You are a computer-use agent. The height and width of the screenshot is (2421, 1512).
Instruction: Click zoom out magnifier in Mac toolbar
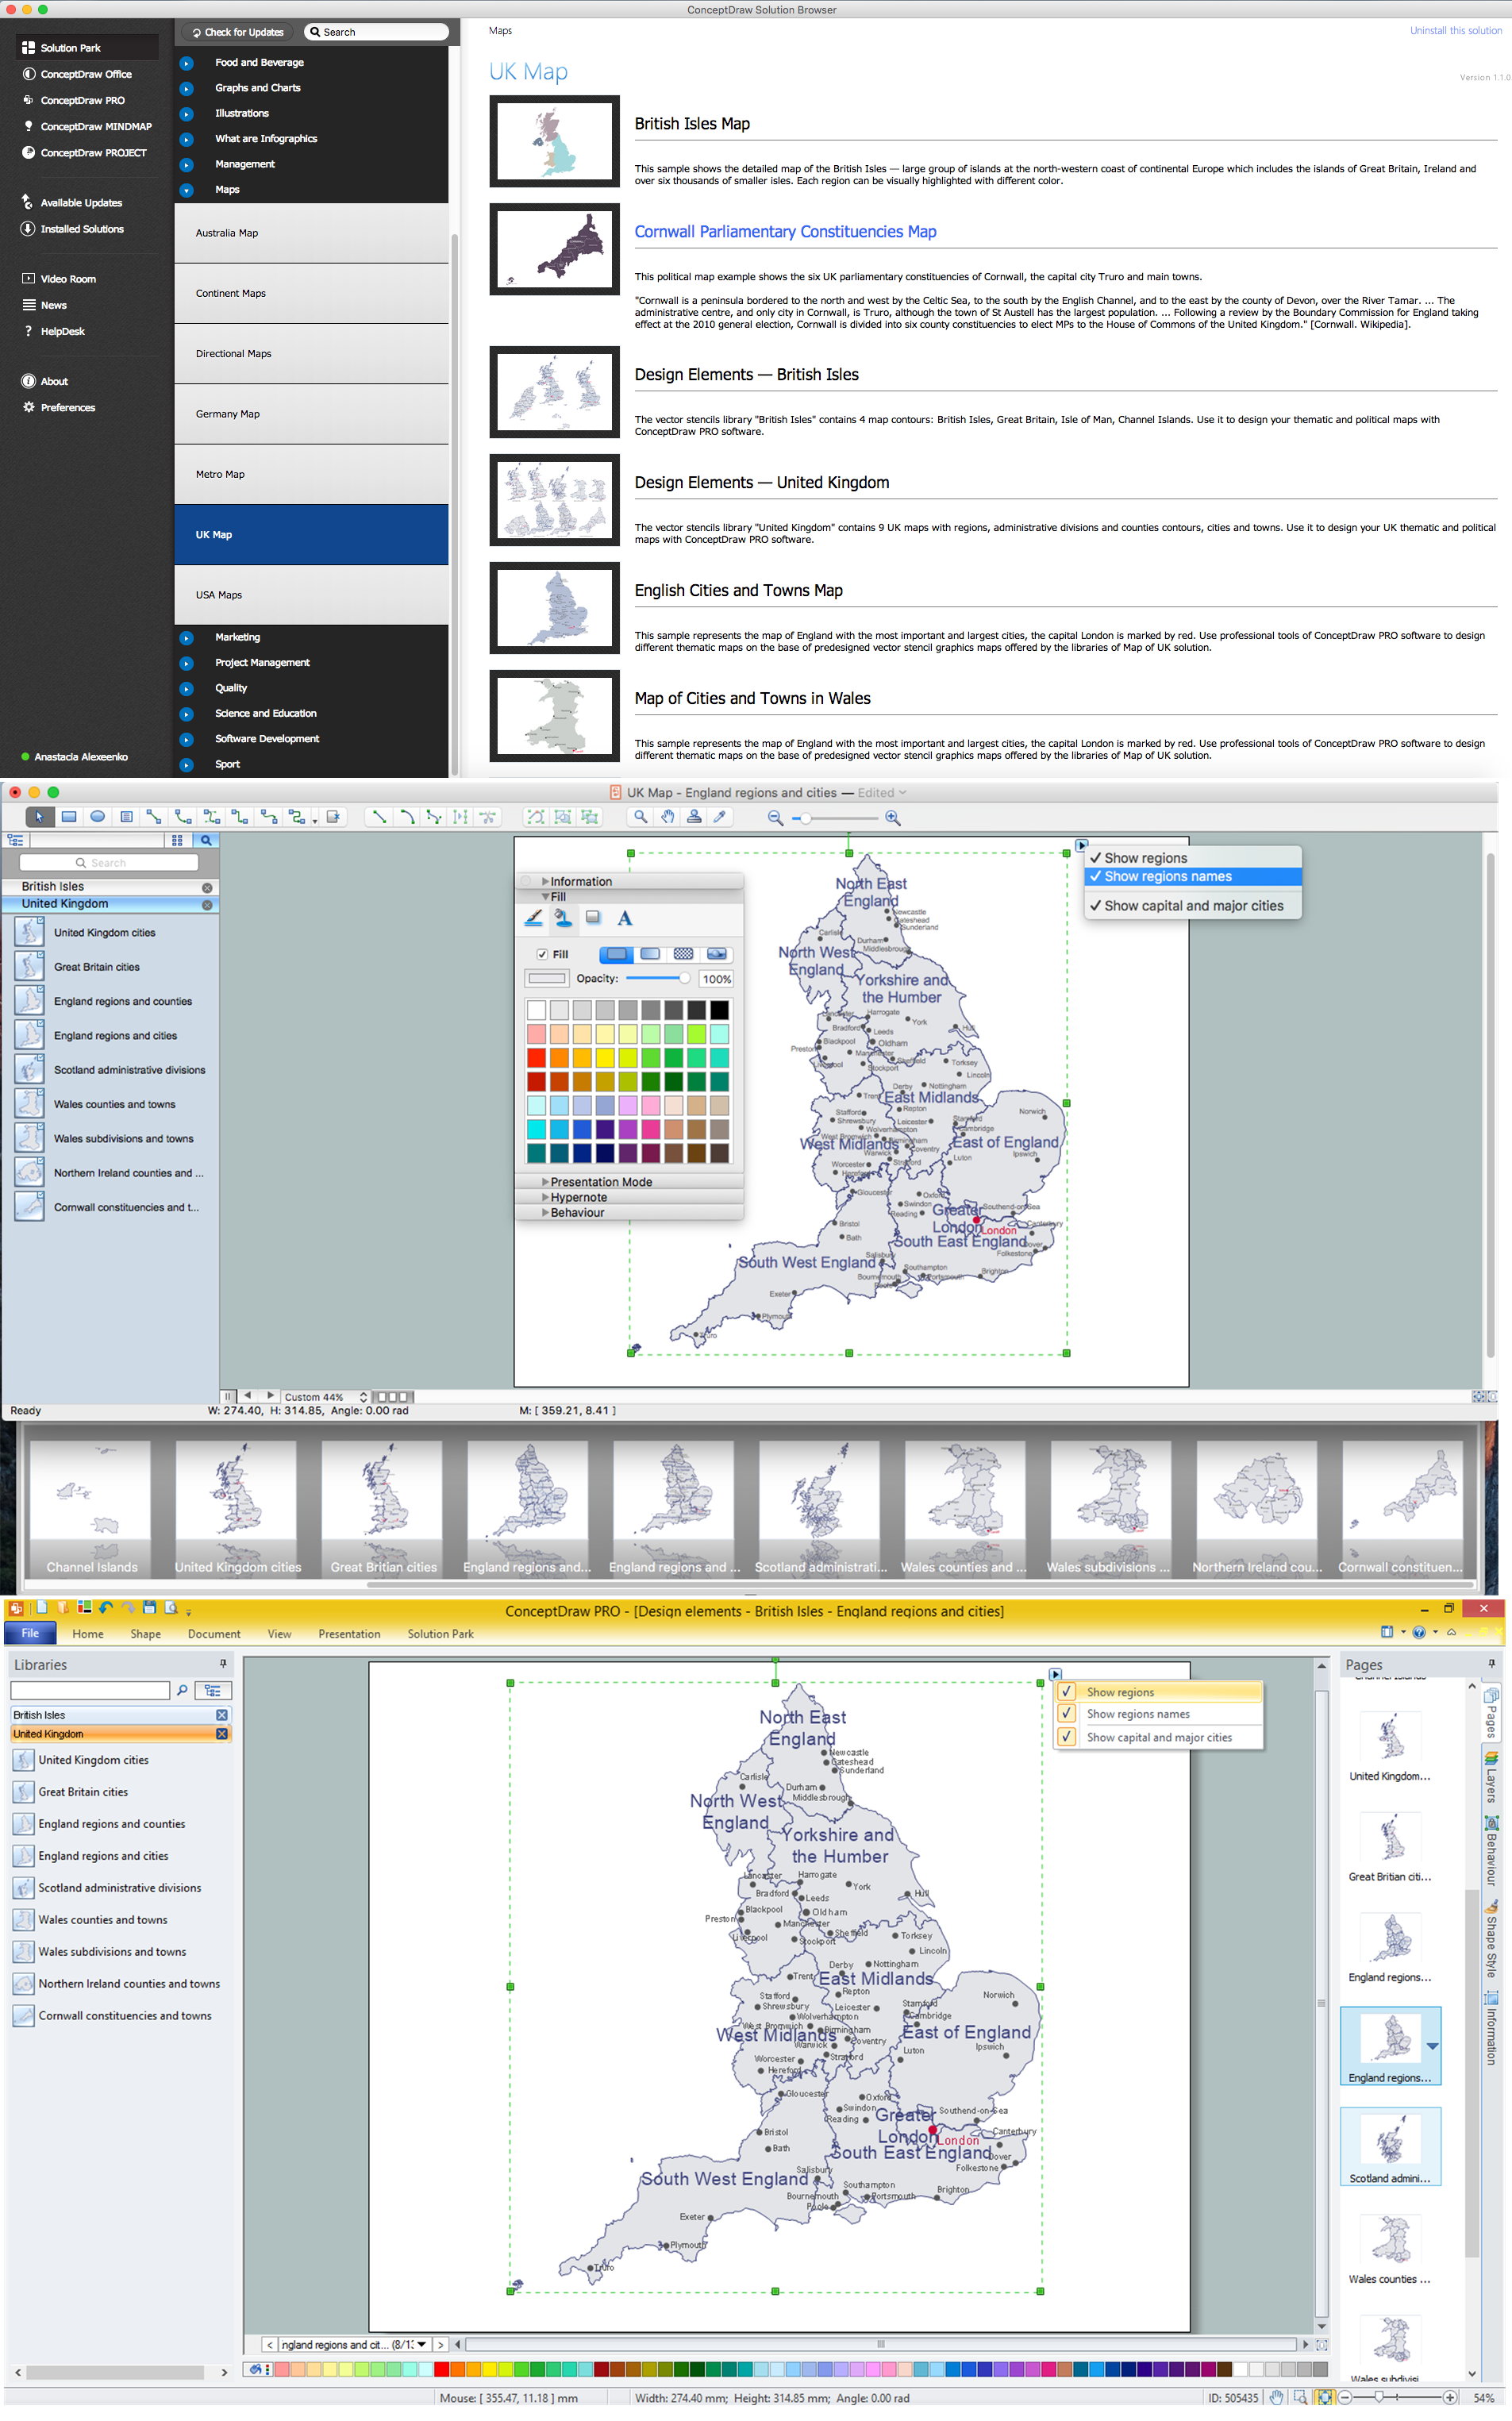[775, 818]
